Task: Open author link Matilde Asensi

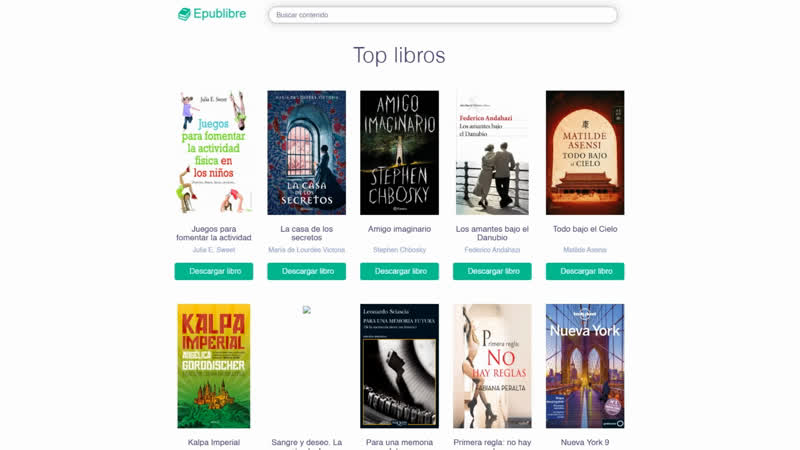Action: (585, 250)
